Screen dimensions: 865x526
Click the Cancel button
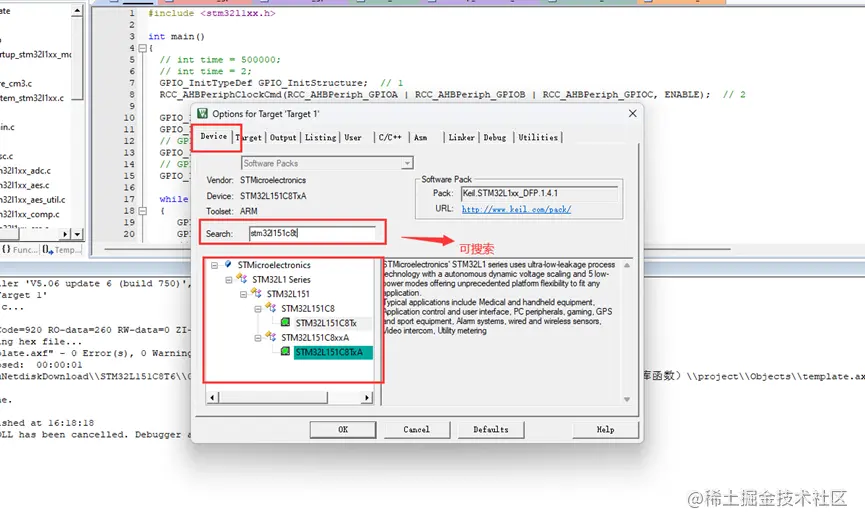click(x=417, y=429)
